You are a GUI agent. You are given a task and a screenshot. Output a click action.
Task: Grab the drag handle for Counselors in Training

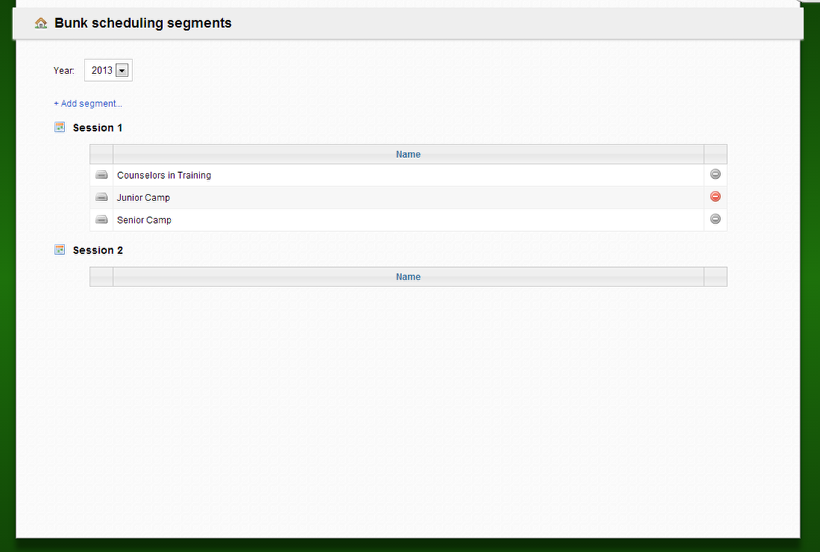(x=101, y=175)
